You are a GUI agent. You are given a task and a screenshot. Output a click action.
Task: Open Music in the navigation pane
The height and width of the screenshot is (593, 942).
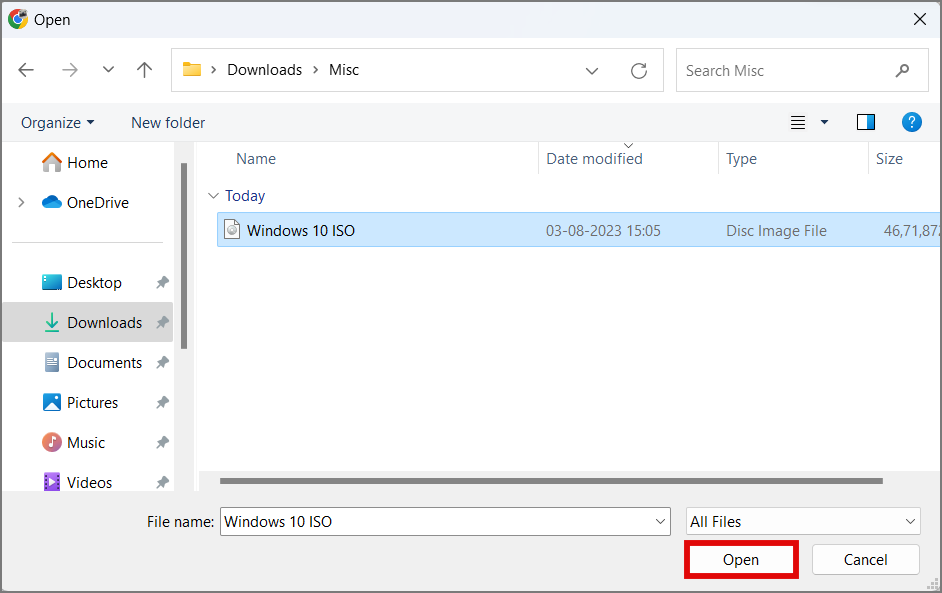73,443
